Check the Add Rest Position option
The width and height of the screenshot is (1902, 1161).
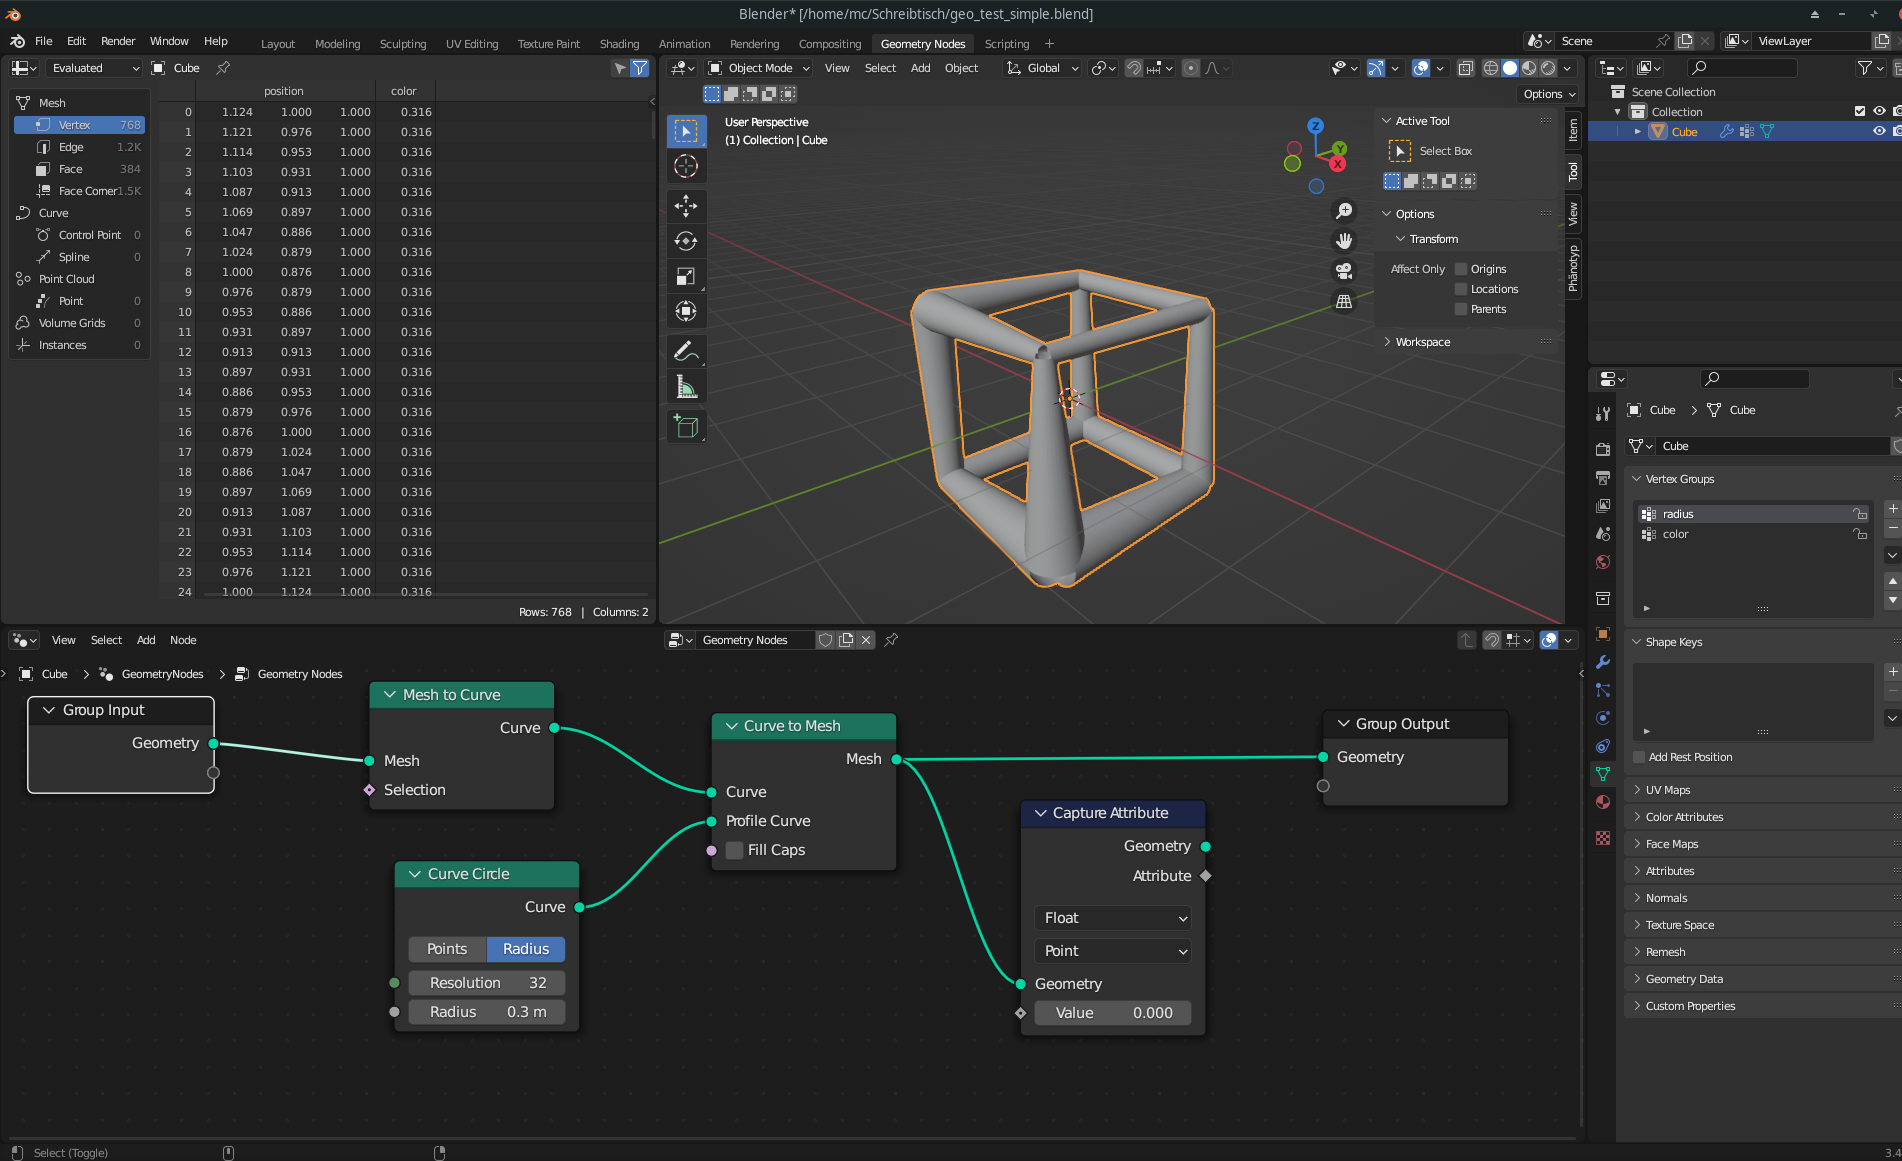tap(1639, 757)
